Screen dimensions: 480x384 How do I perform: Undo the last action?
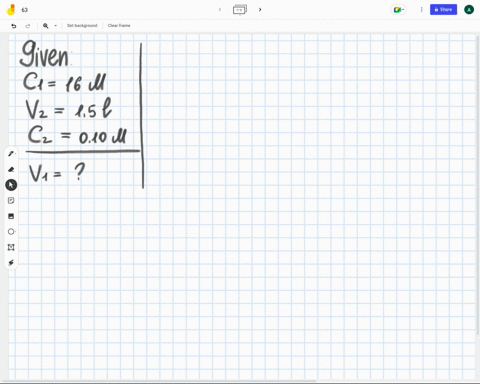(14, 26)
